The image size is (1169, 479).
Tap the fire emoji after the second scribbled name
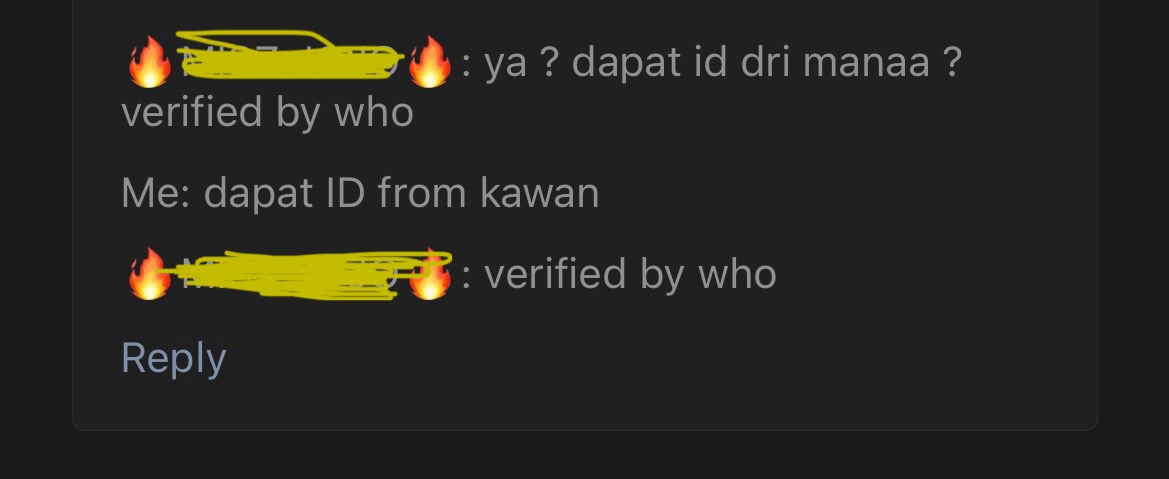[429, 274]
